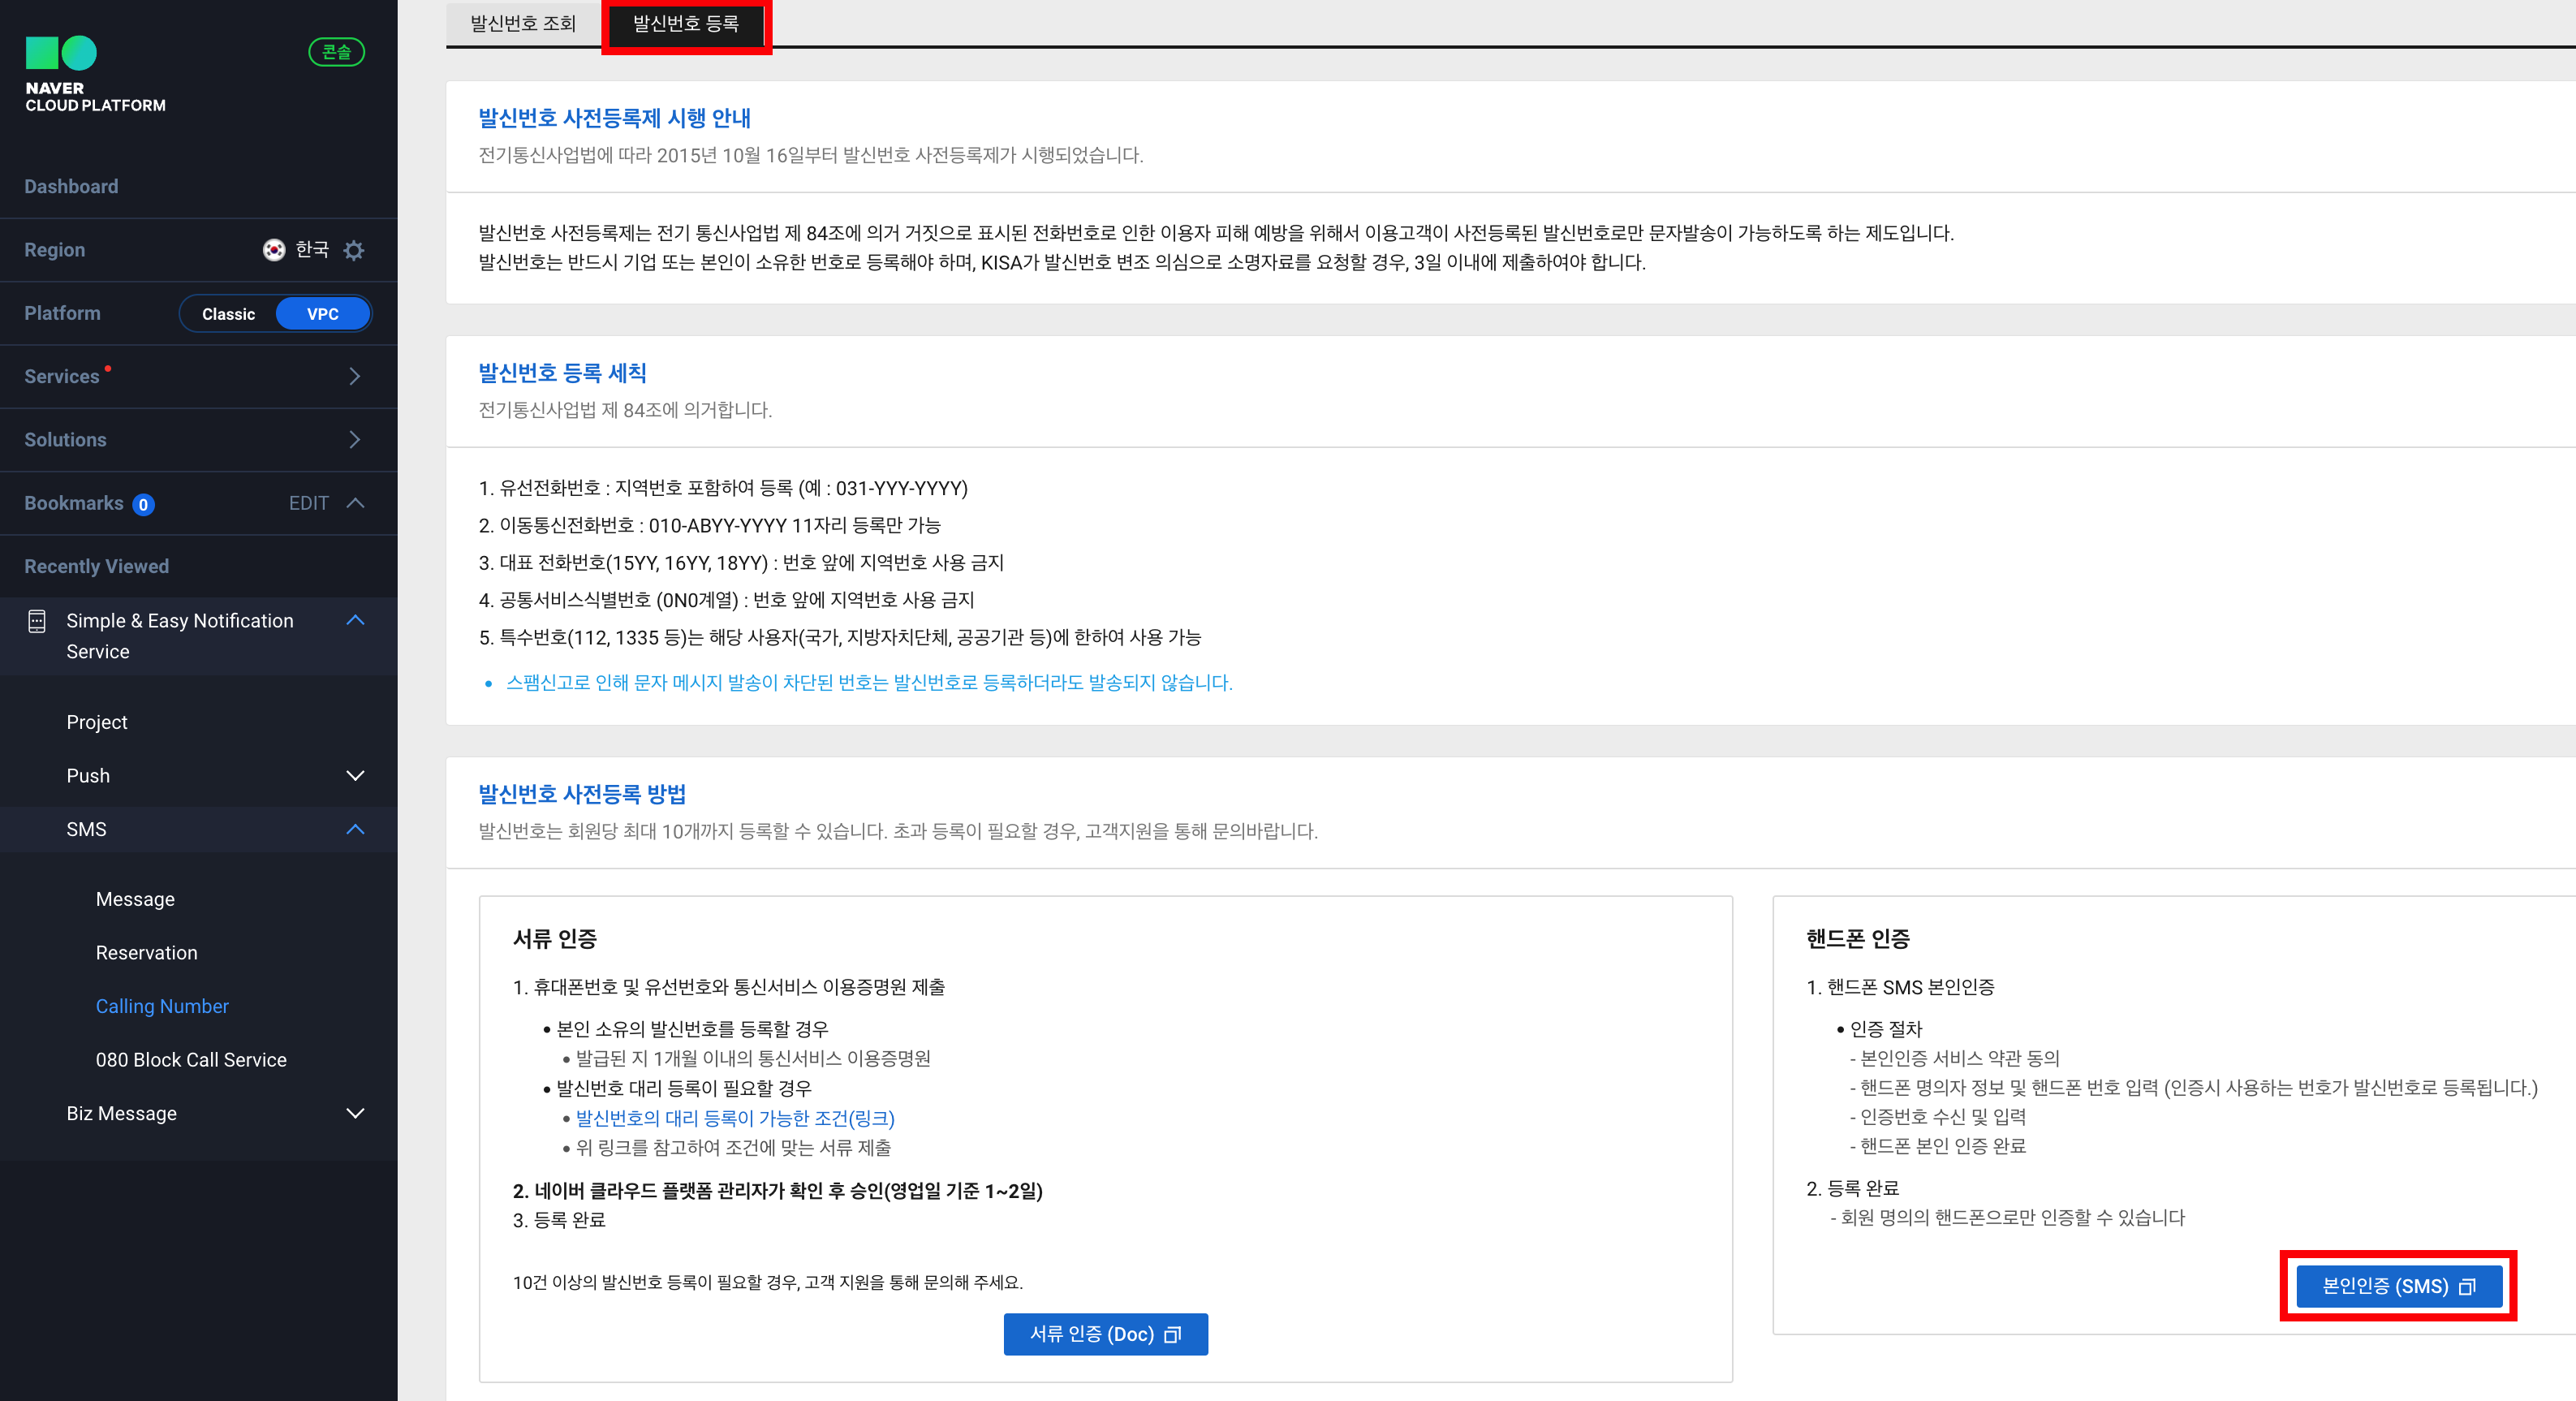2576x1401 pixels.
Task: Switch platform to Classic
Action: 228,314
